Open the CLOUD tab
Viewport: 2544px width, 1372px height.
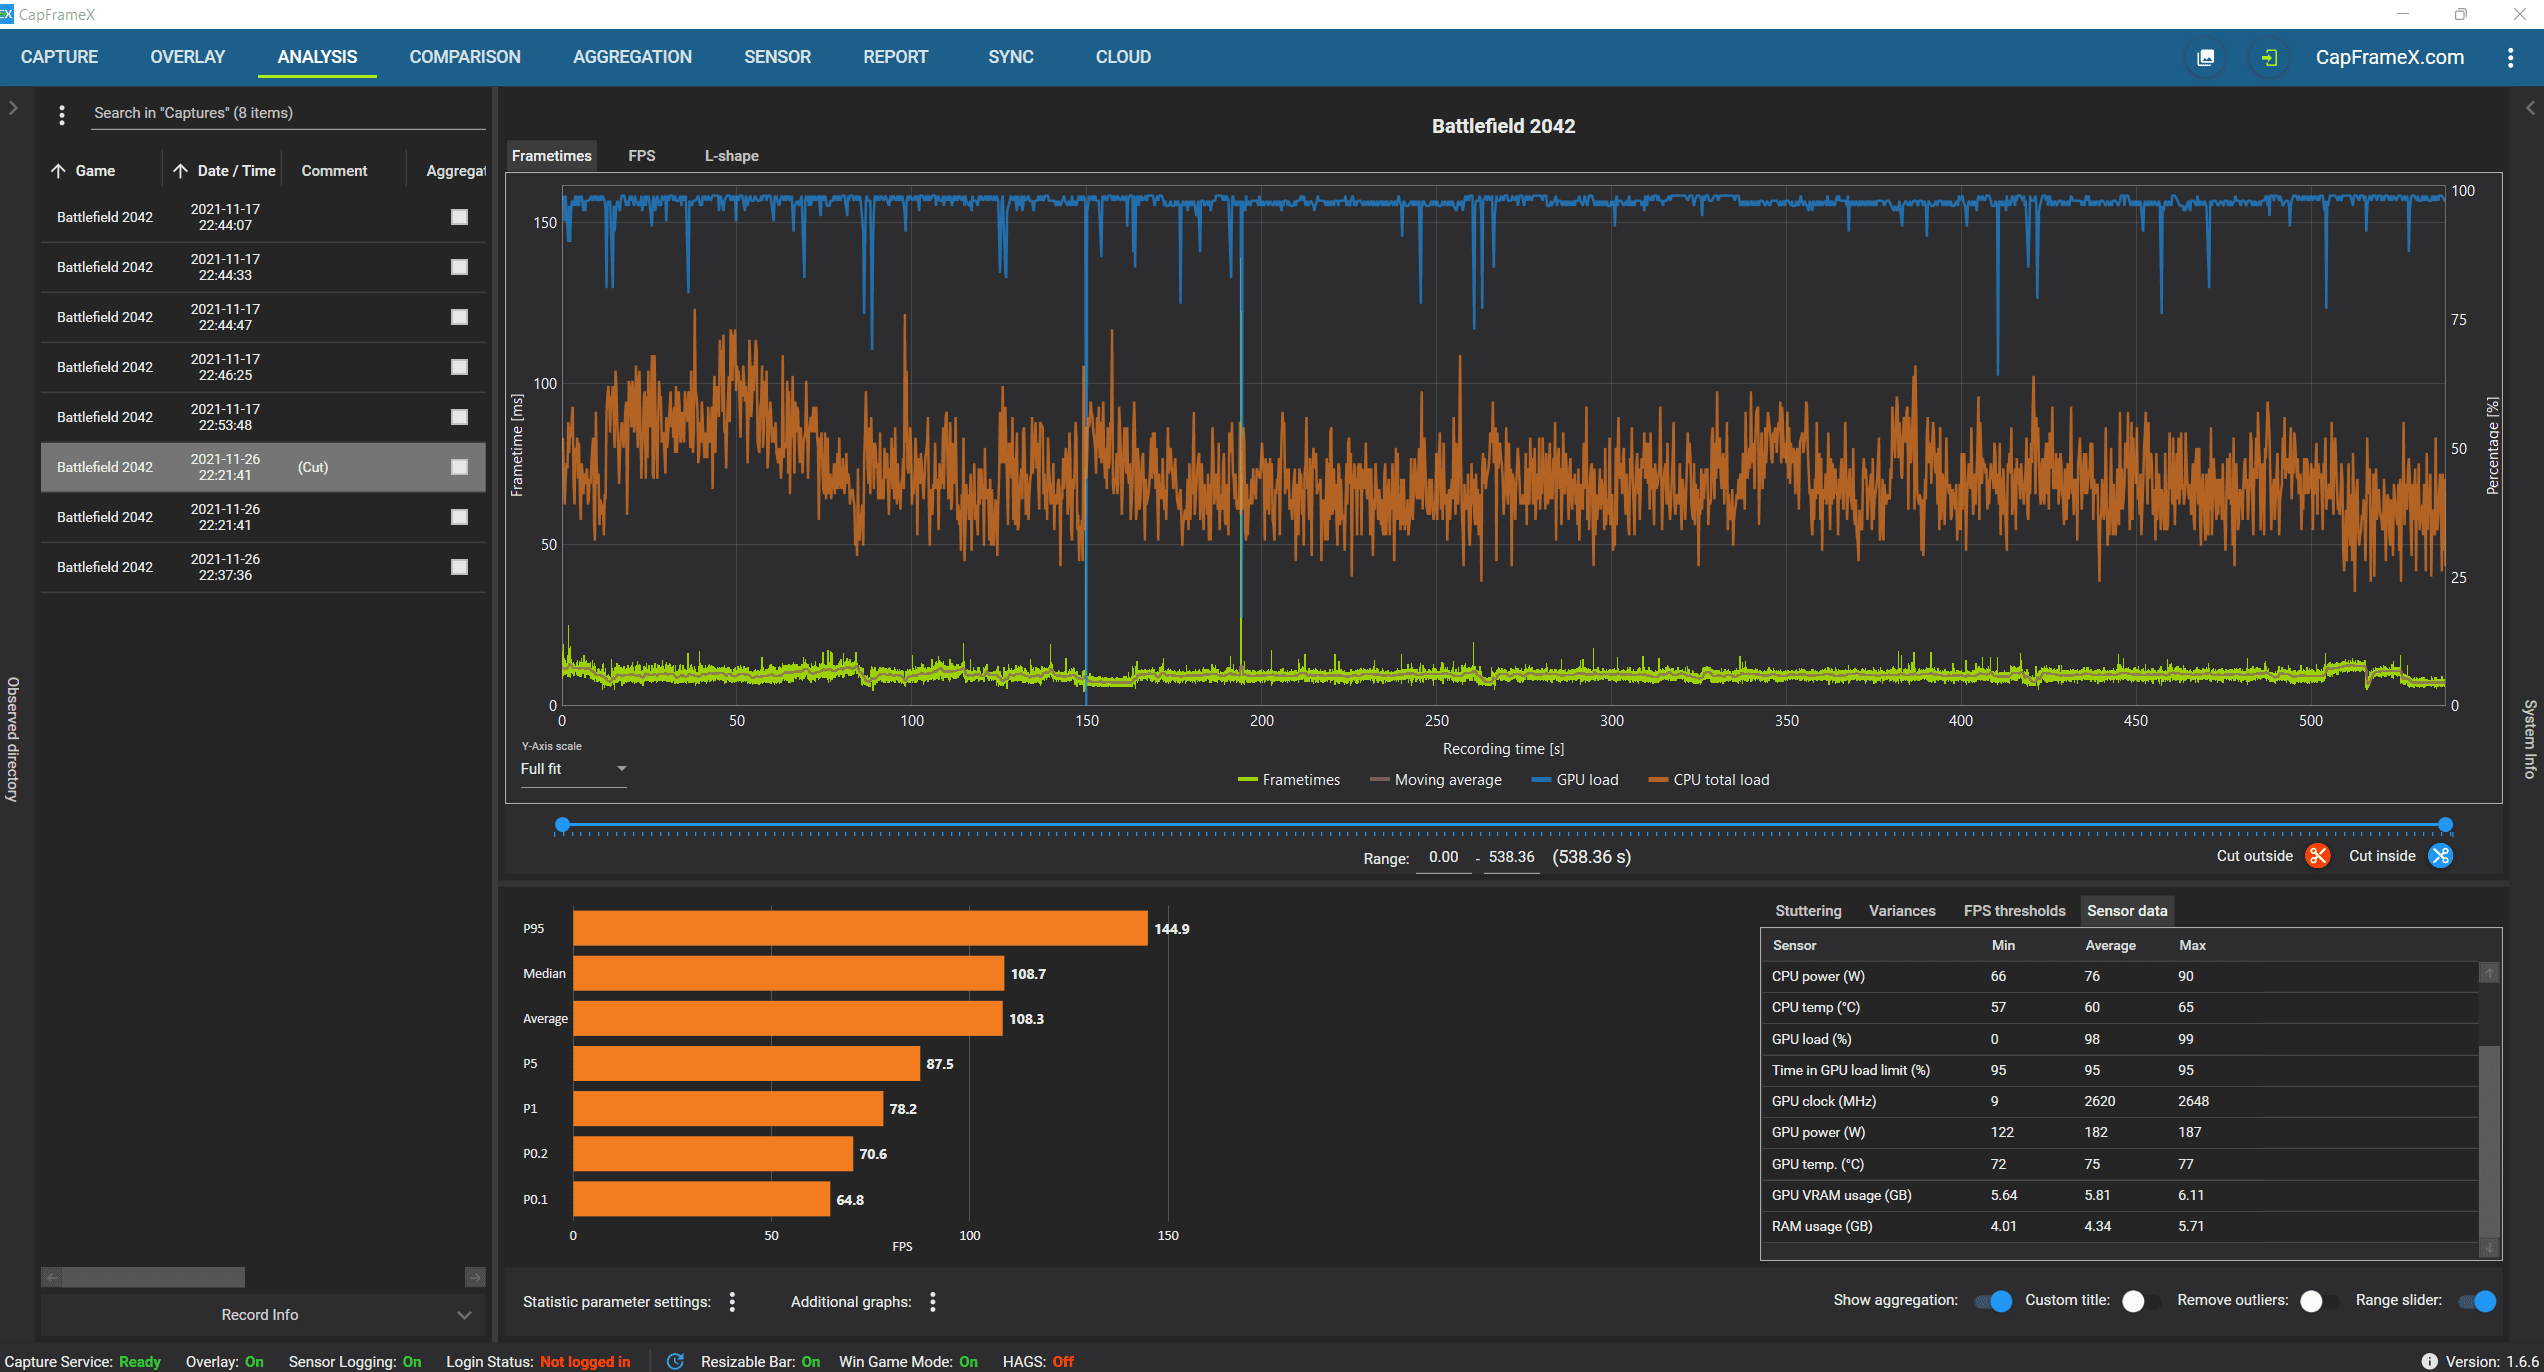pyautogui.click(x=1123, y=57)
